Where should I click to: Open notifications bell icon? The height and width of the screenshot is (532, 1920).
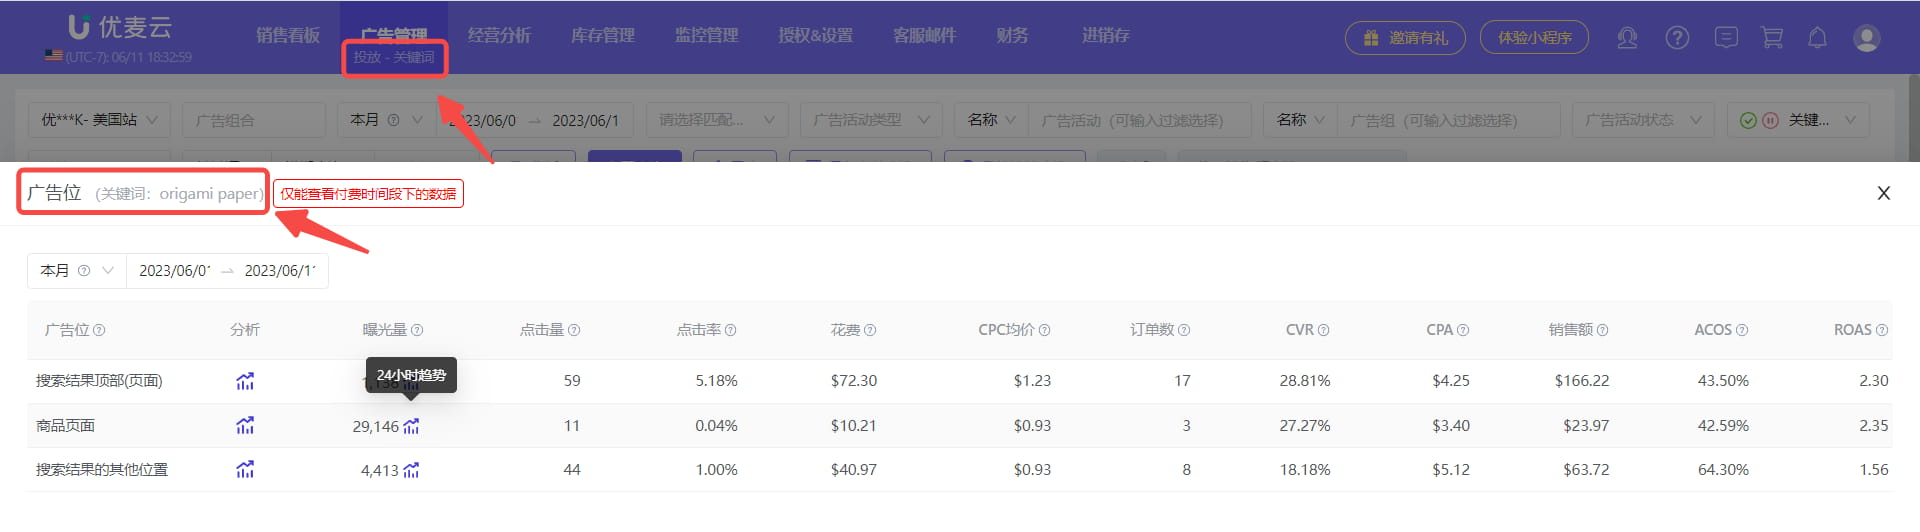click(1817, 38)
